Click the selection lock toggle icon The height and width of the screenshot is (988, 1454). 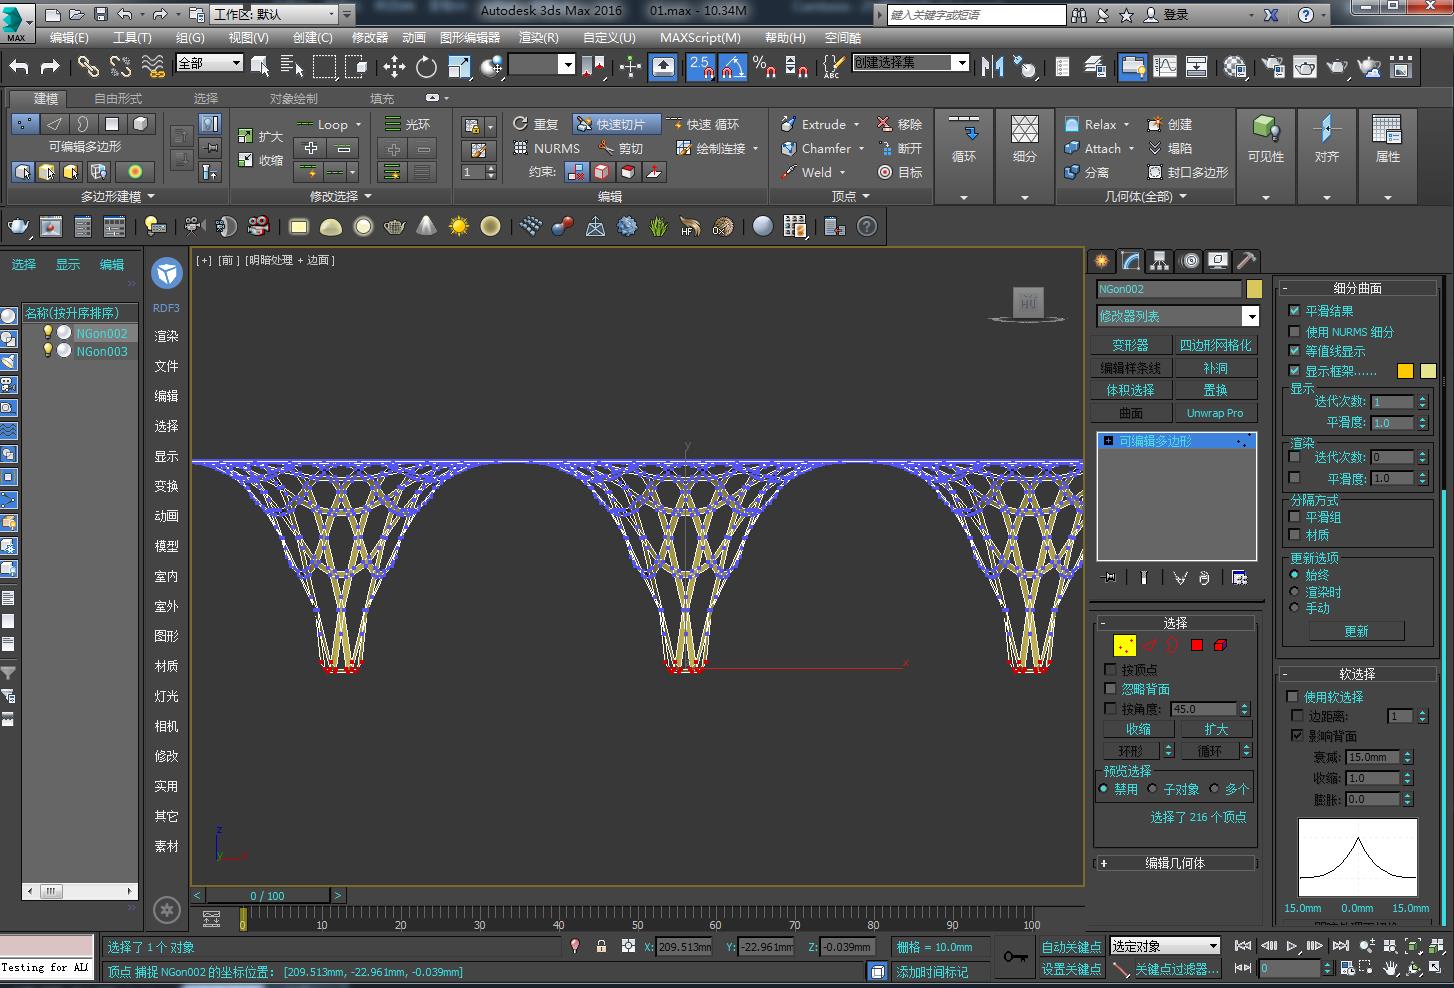pos(601,946)
